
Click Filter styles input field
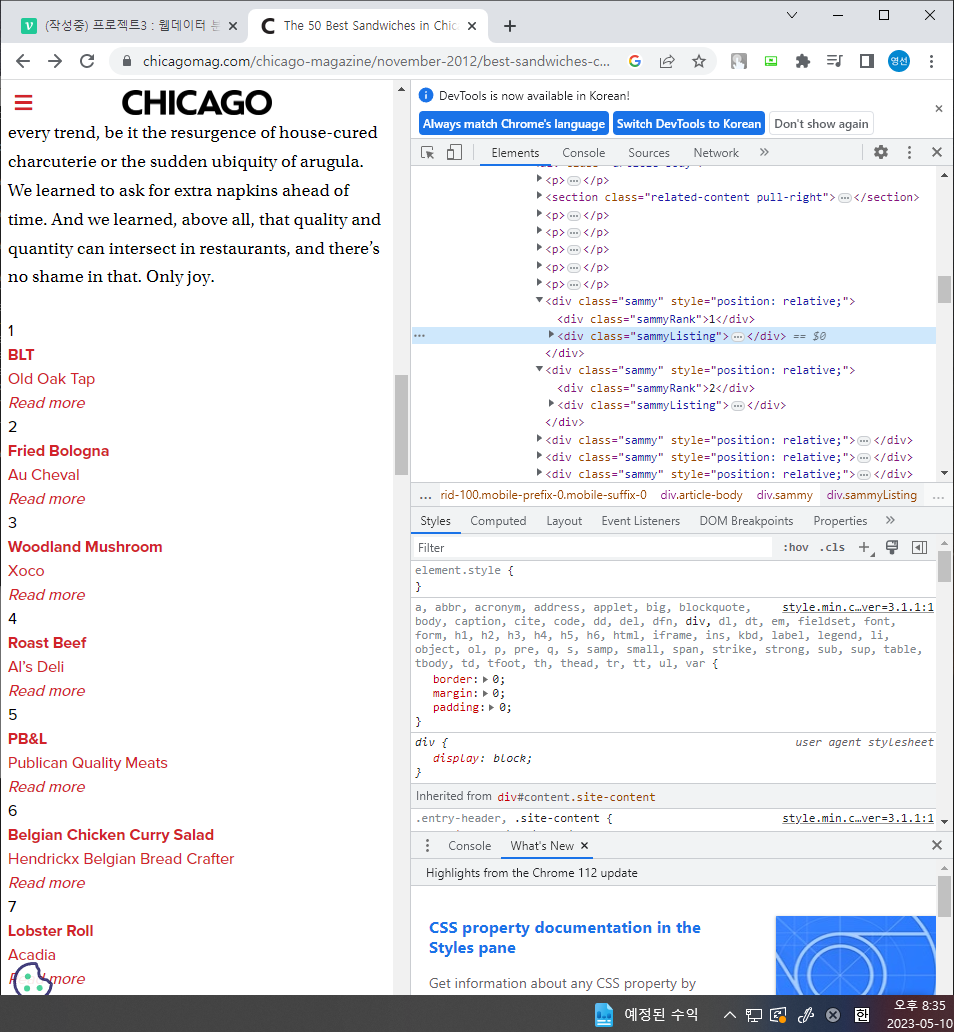coord(593,547)
